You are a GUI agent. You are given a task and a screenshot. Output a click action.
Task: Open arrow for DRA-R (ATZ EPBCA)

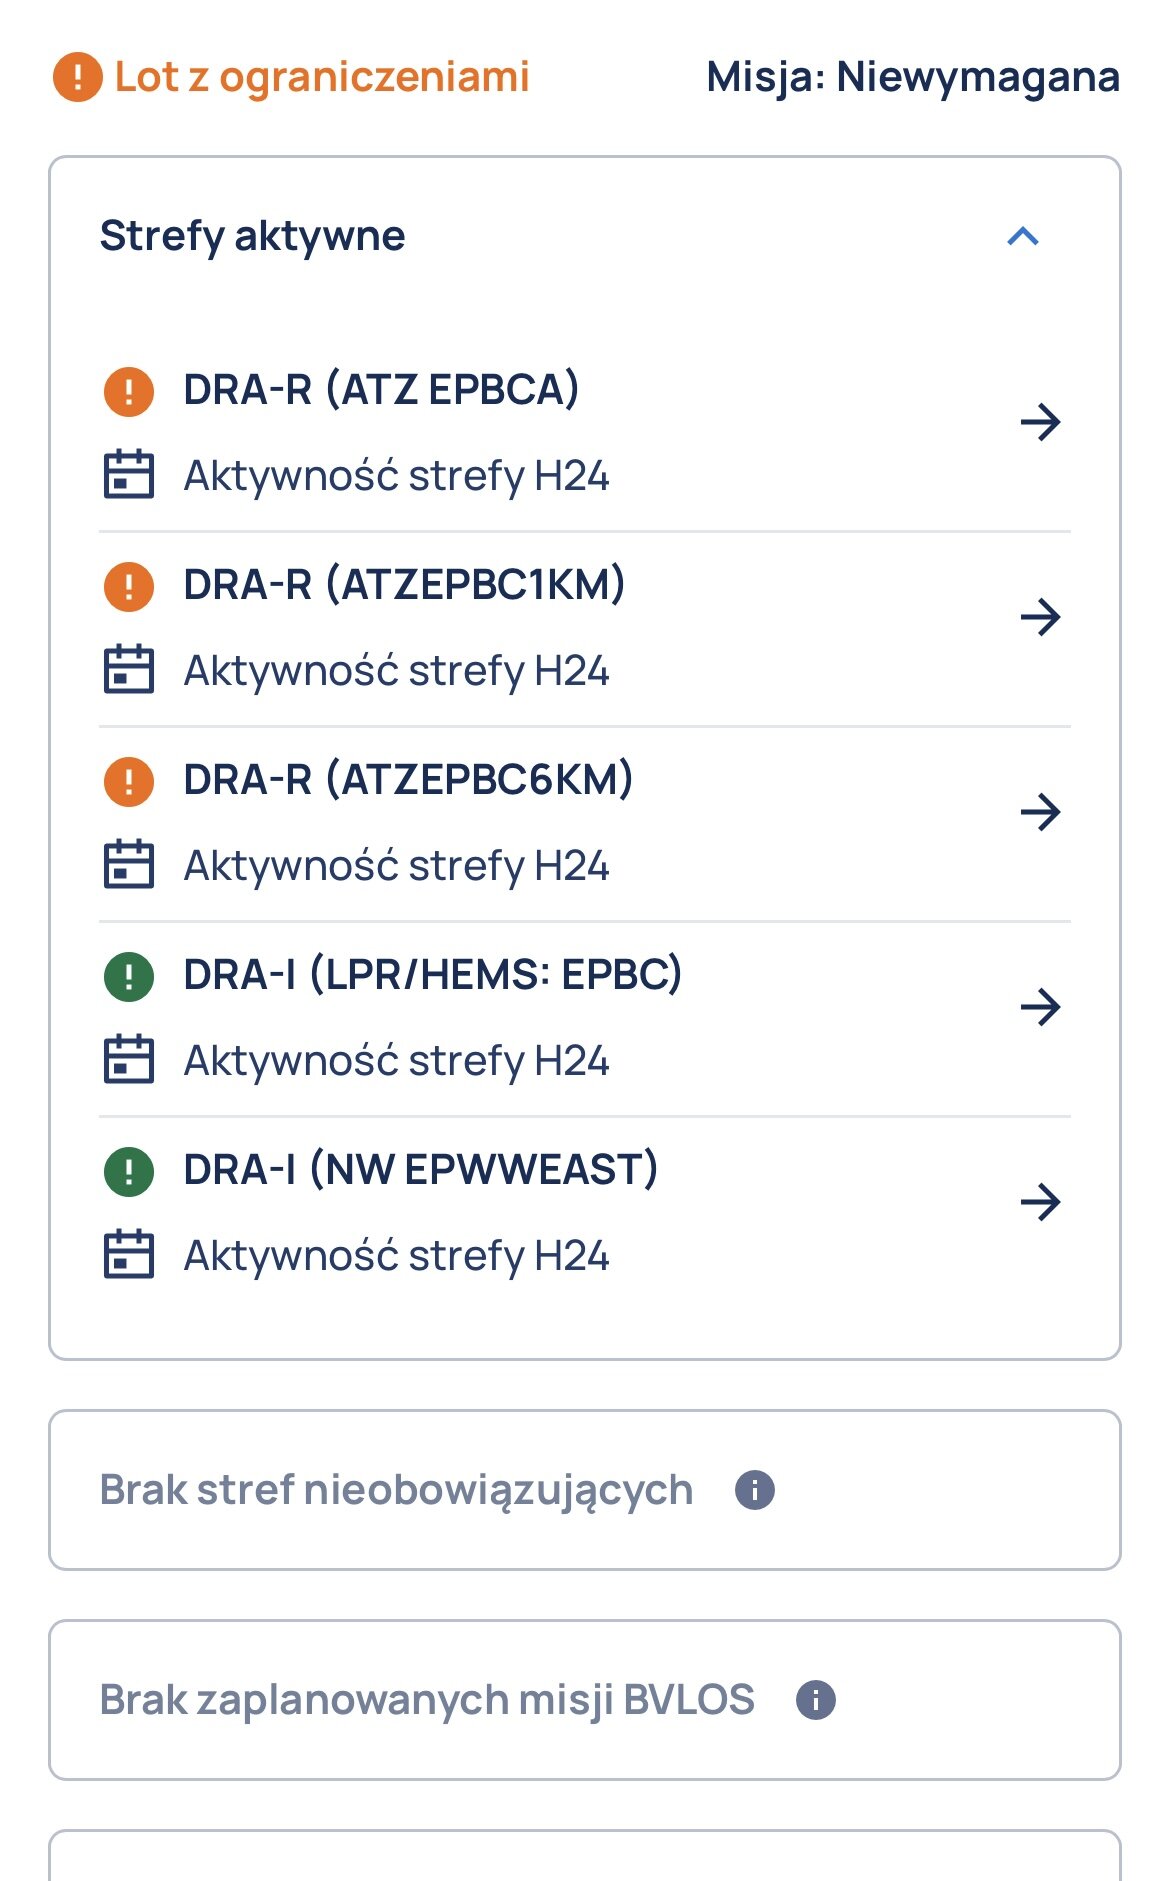point(1040,422)
